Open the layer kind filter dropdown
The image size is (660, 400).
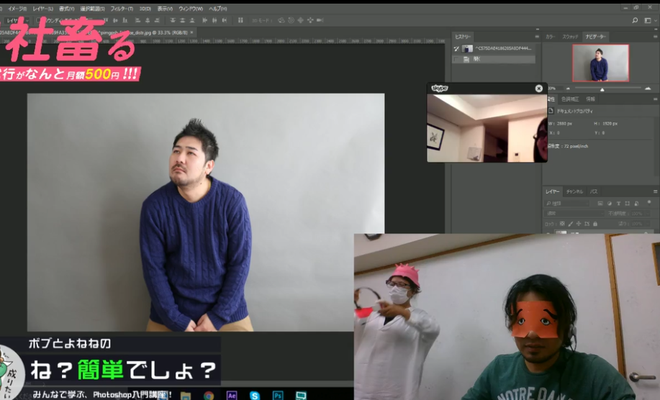pyautogui.click(x=563, y=203)
